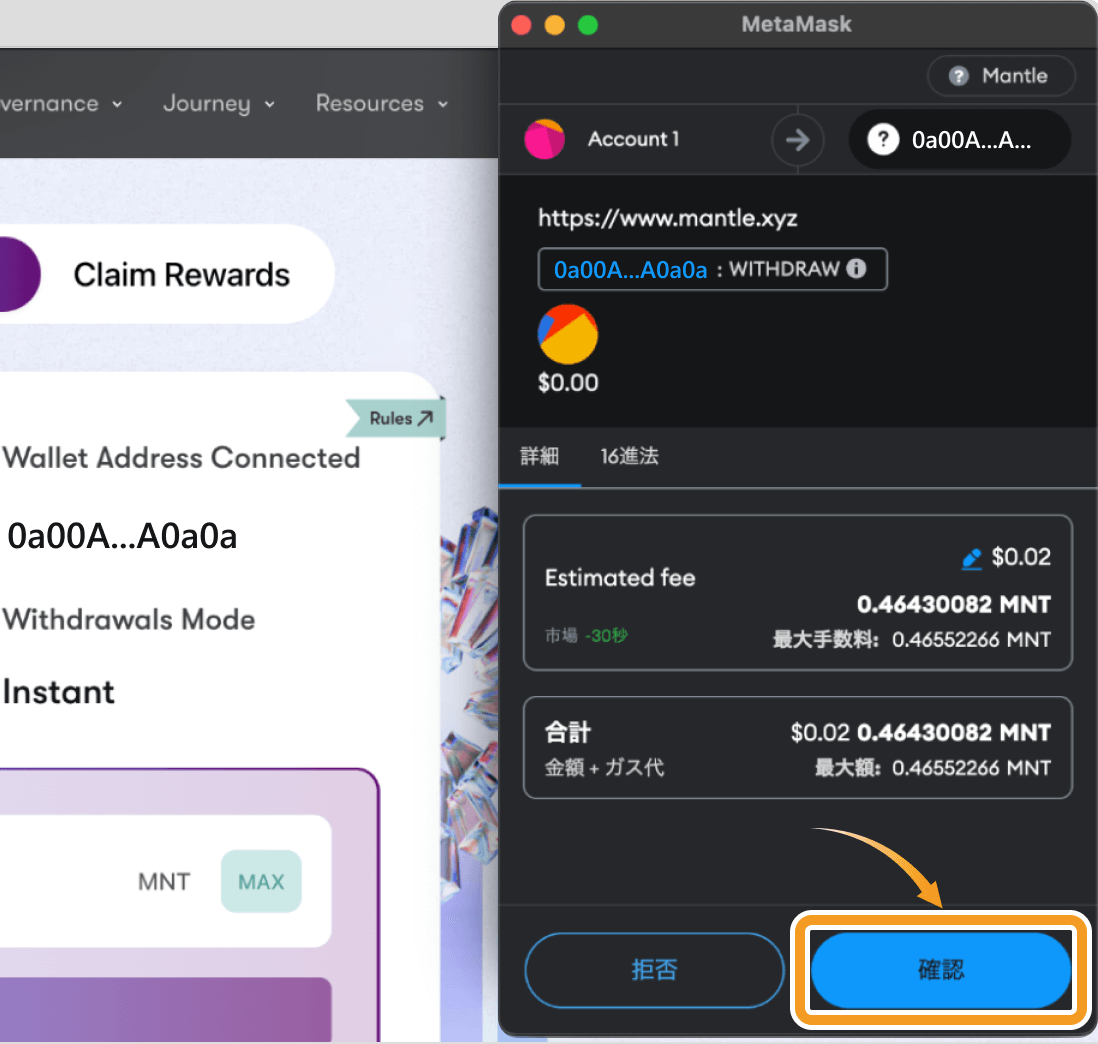Expand the Resources menu
The image size is (1098, 1044).
tap(382, 104)
